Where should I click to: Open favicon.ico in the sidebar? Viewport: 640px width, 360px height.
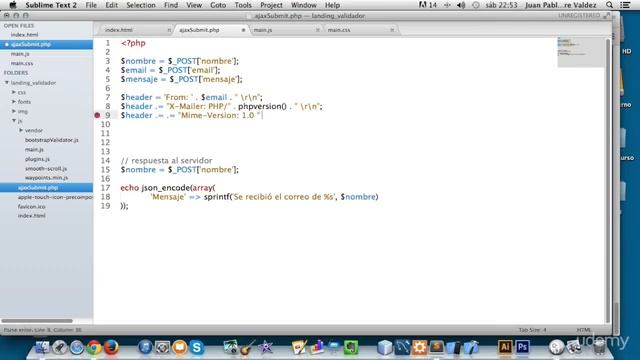(x=31, y=207)
